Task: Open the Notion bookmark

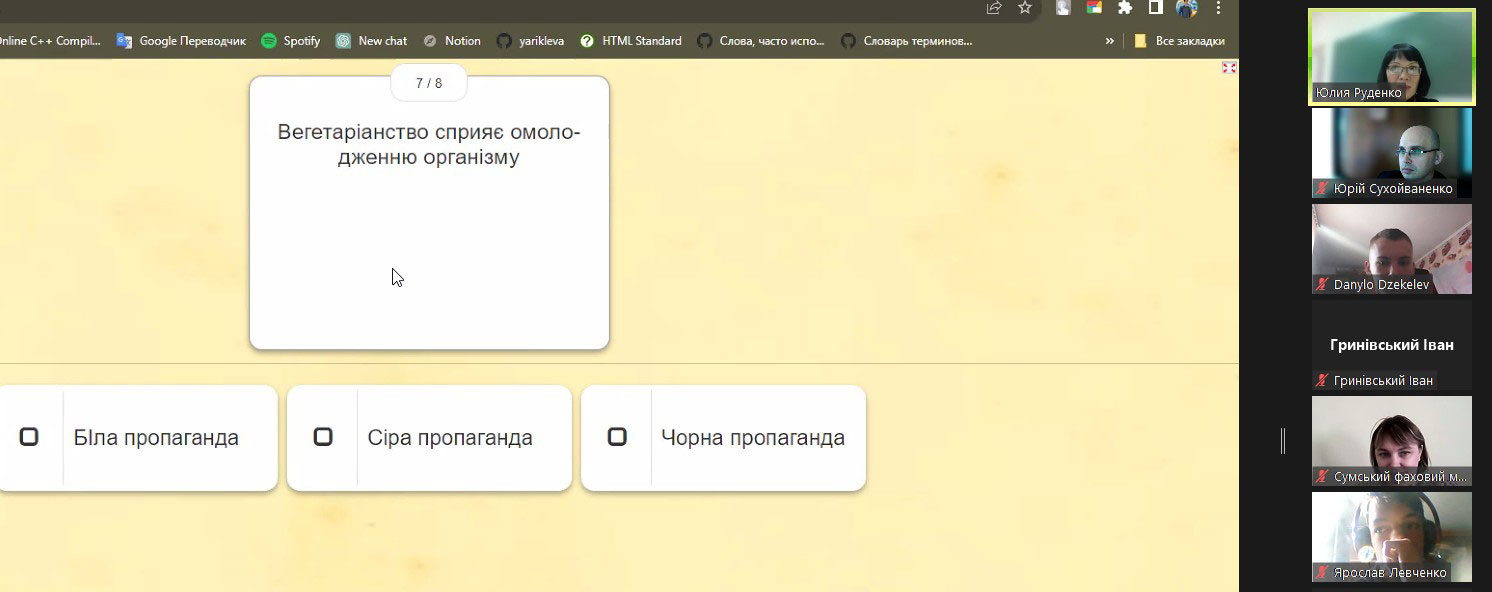Action: (x=452, y=41)
